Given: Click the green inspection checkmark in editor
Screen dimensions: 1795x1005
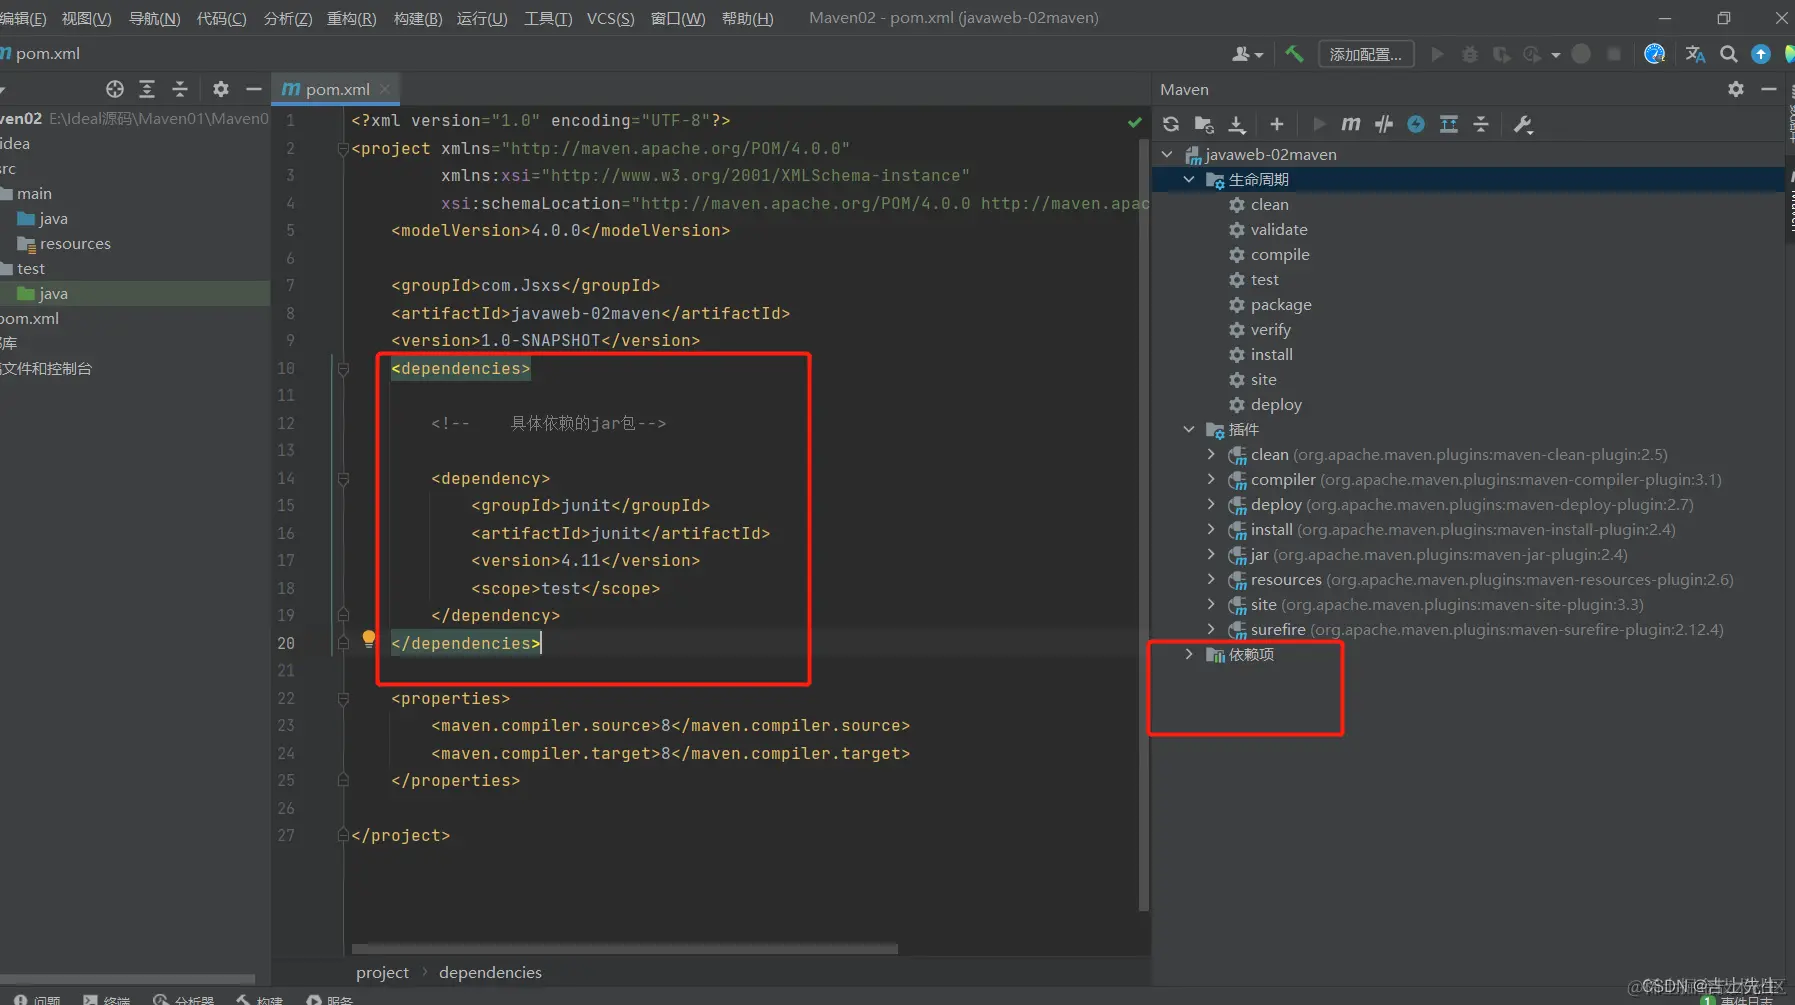Looking at the screenshot, I should click(x=1135, y=122).
